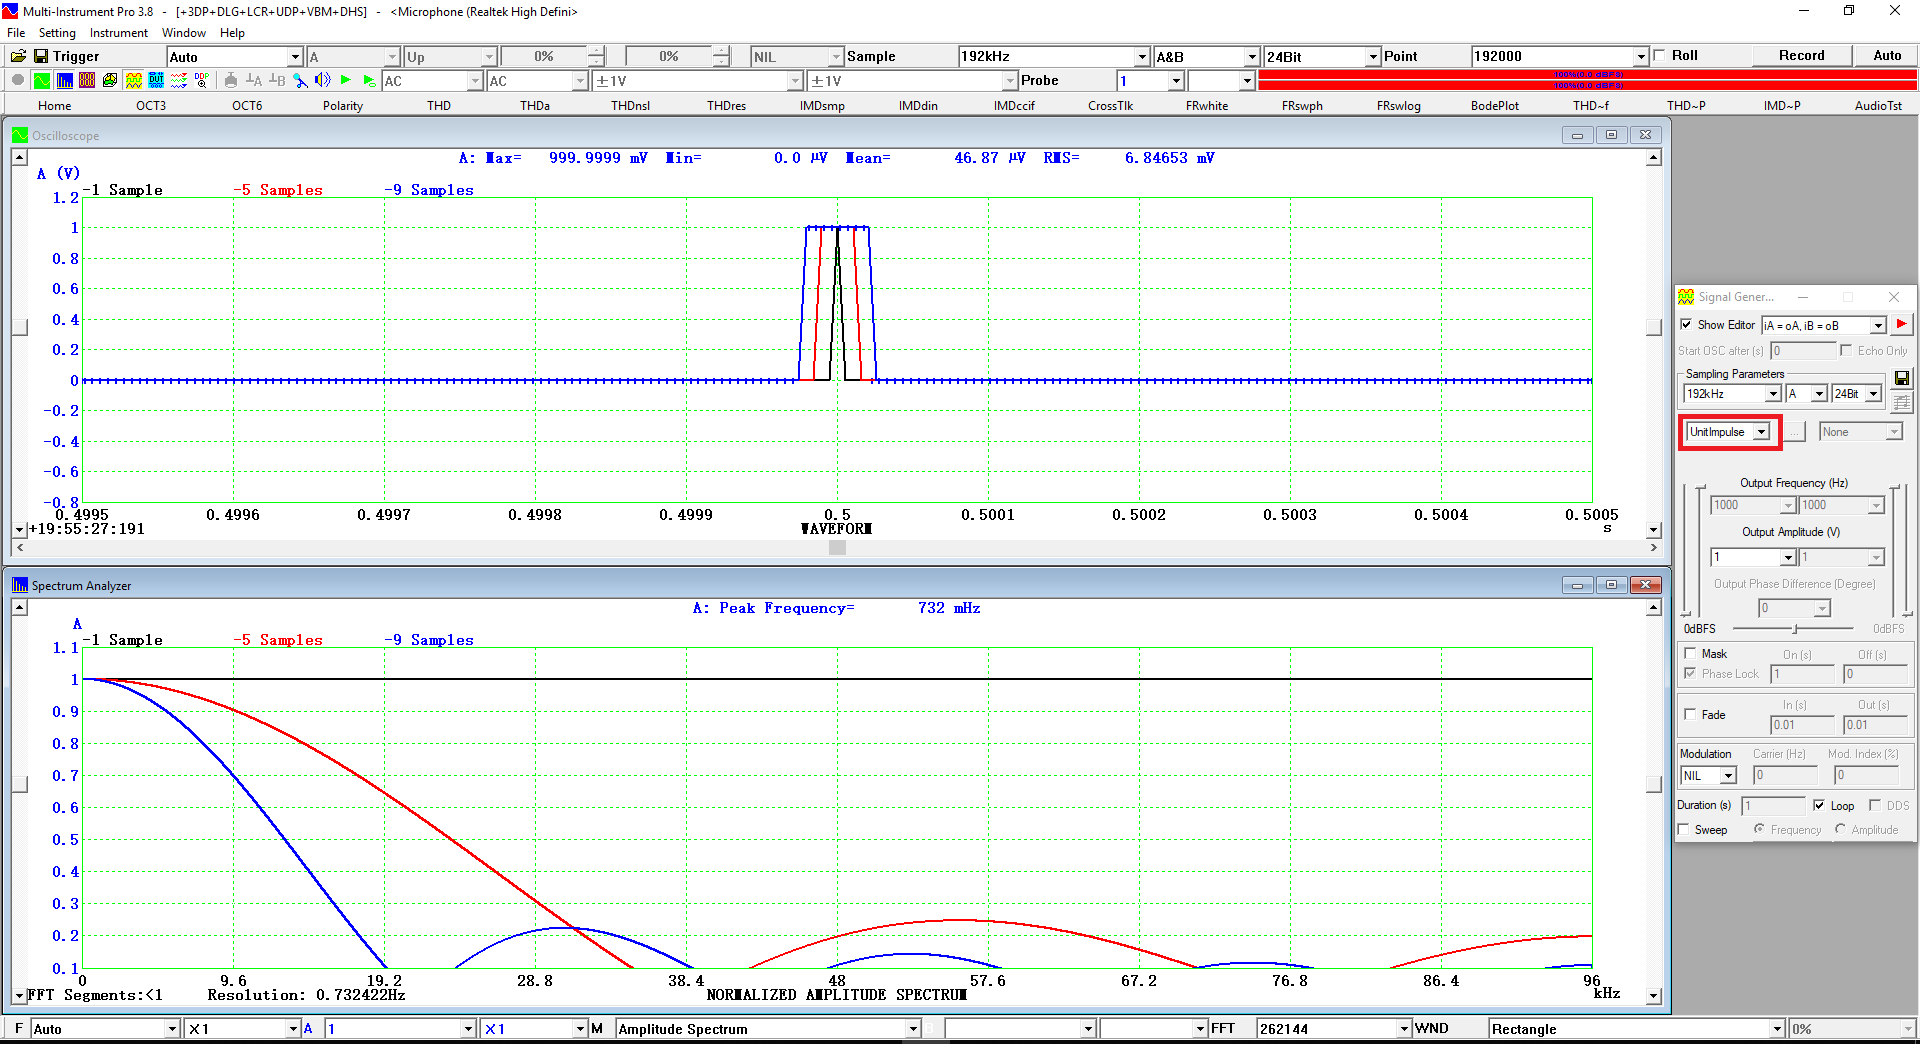
Task: Open signal generator panel settings icon
Action: [x=1902, y=402]
